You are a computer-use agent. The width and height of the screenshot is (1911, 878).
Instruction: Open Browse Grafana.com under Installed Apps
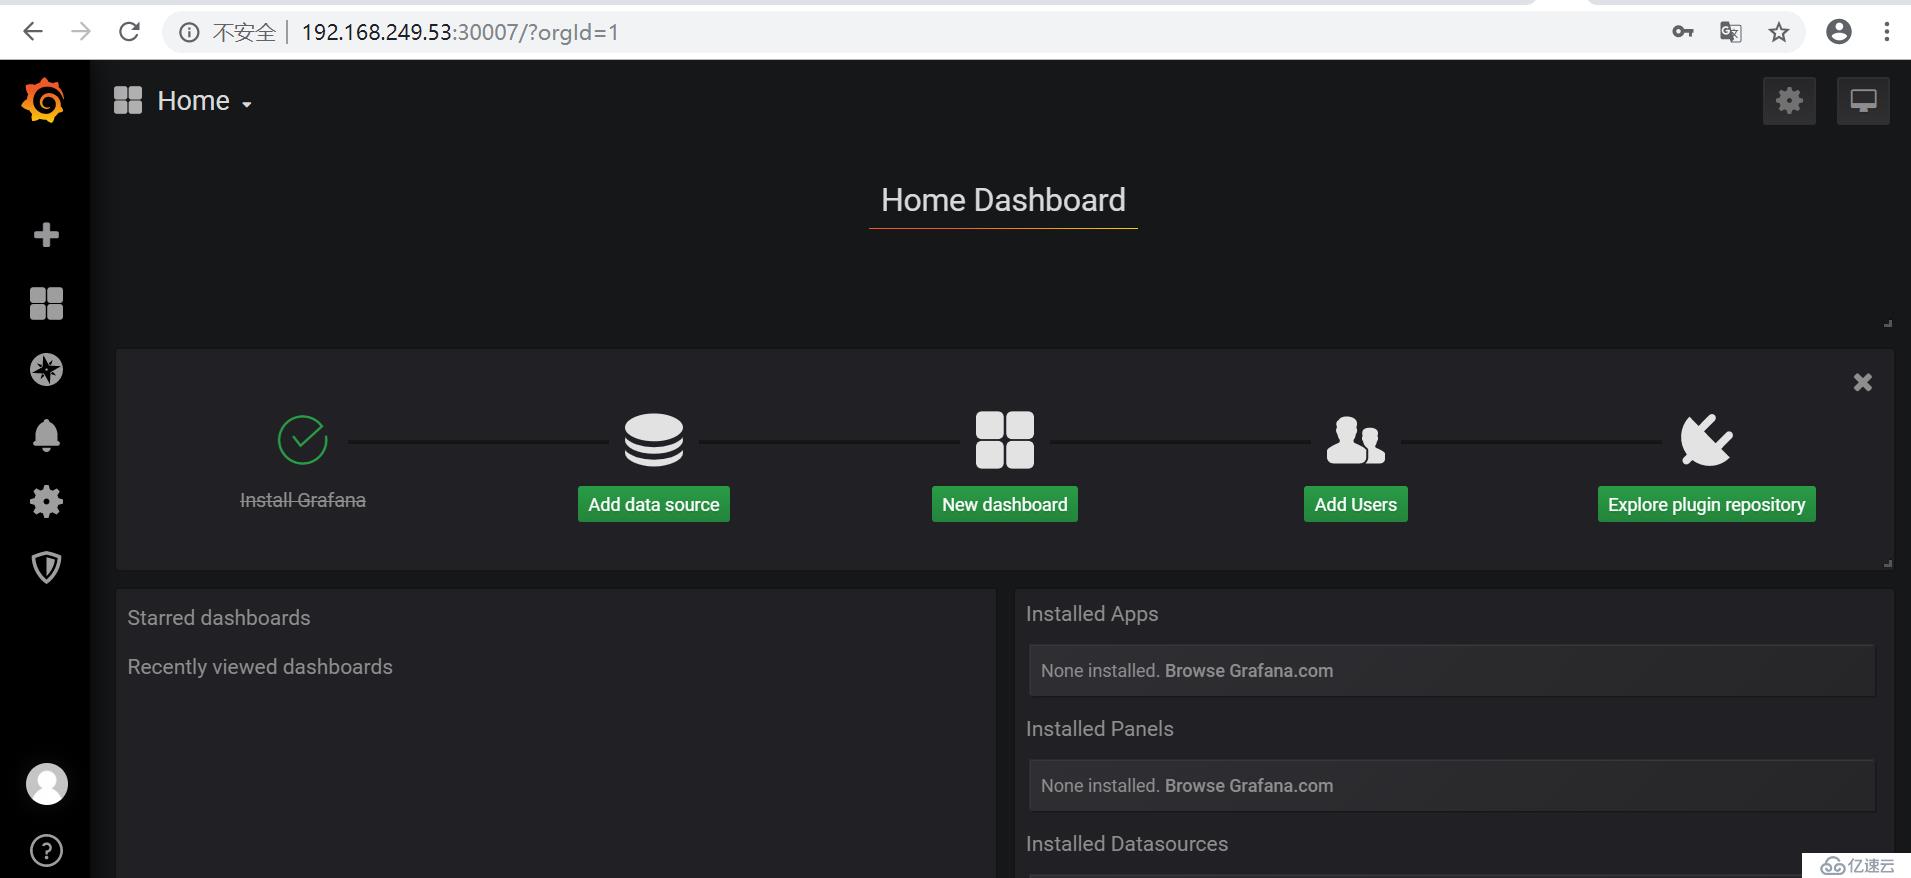[1249, 671]
